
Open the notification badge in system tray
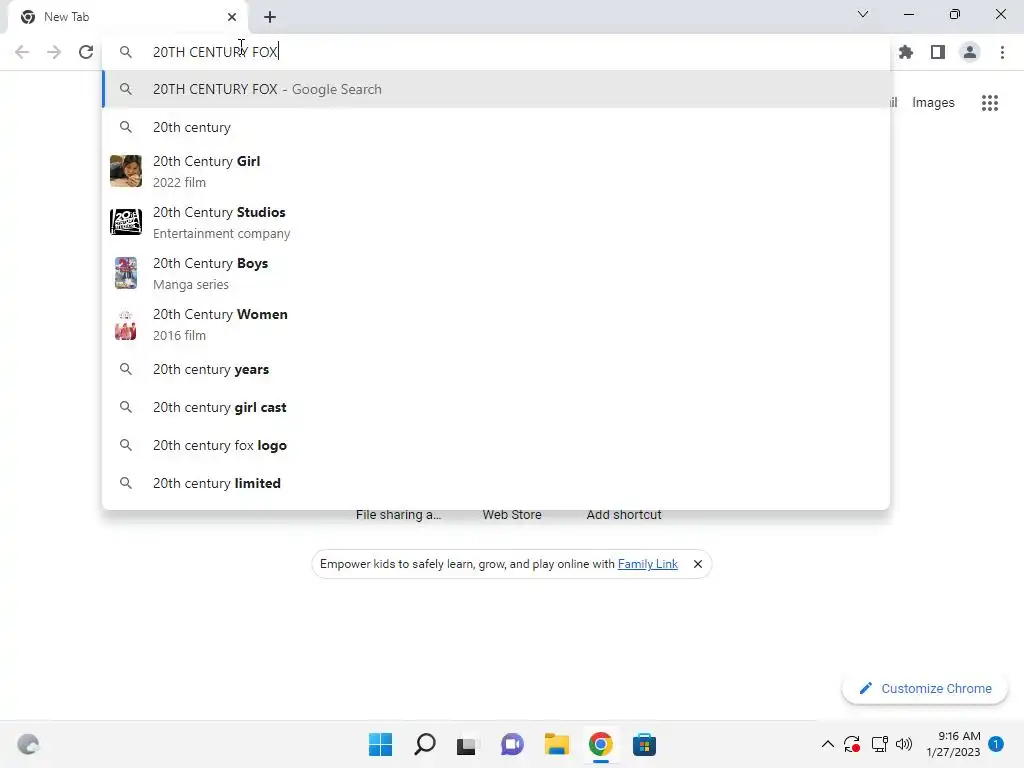point(996,744)
